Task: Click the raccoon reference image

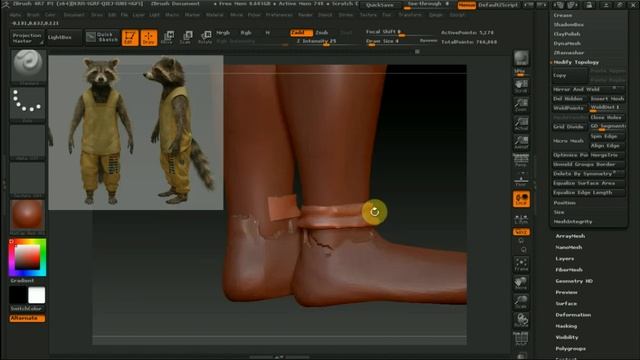Action: [x=136, y=133]
